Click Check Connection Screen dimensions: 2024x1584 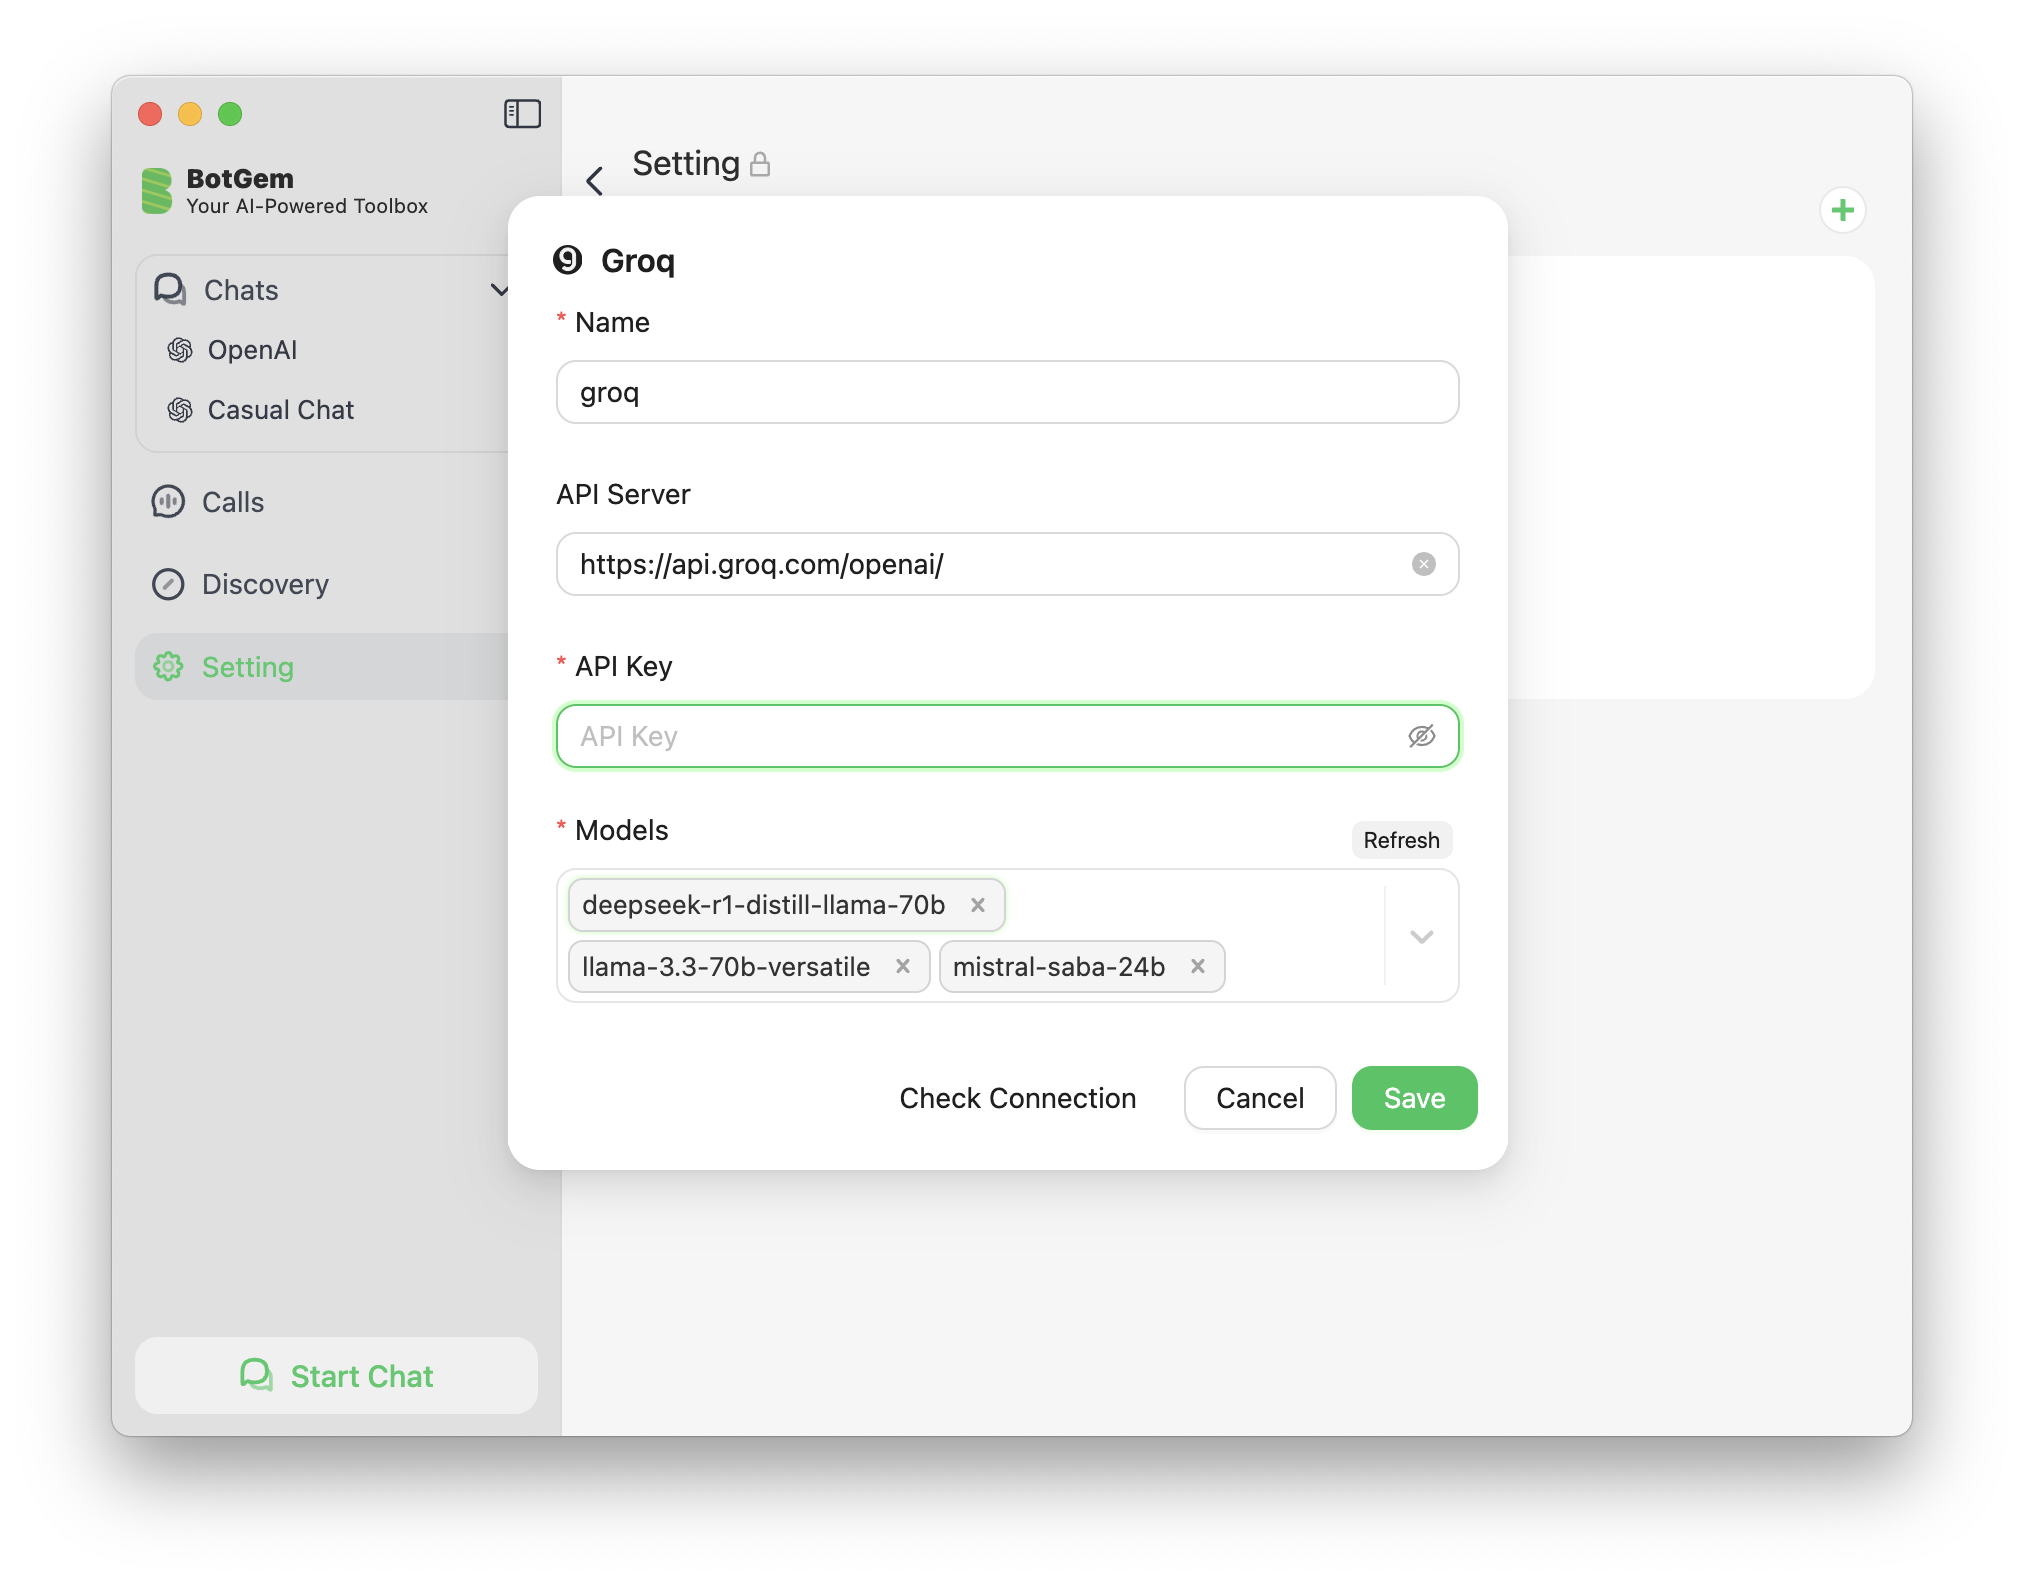pyautogui.click(x=1018, y=1098)
